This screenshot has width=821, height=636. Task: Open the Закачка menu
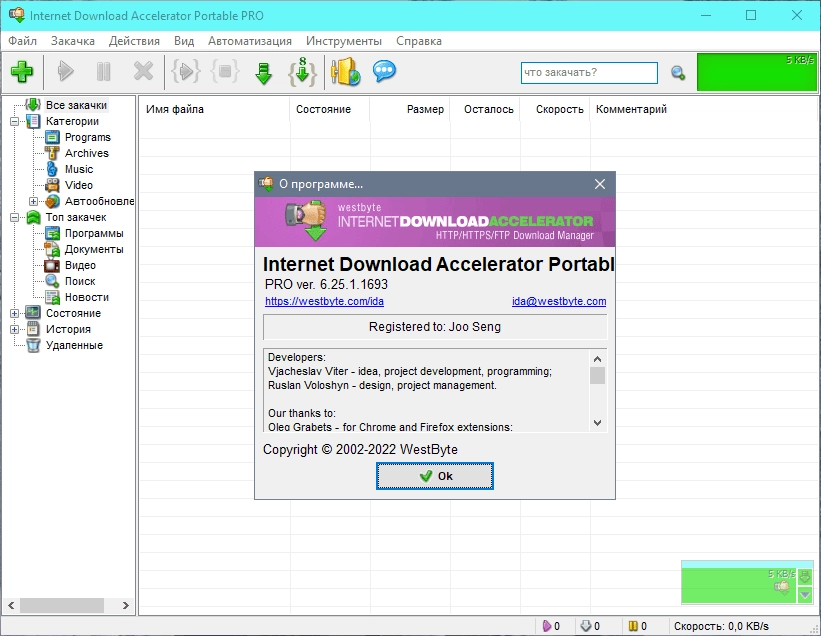[73, 41]
